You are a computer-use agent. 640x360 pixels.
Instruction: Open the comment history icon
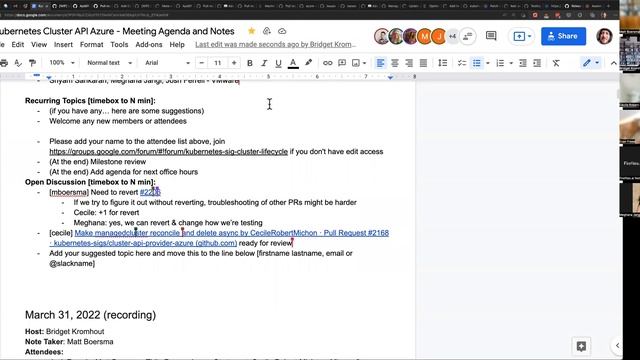(x=491, y=36)
